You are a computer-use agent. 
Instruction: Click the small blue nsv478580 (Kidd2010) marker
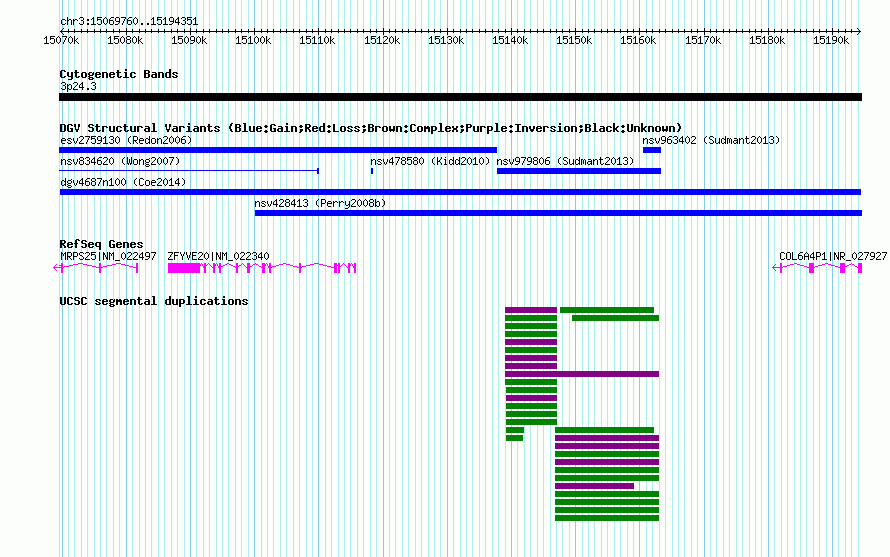(372, 171)
